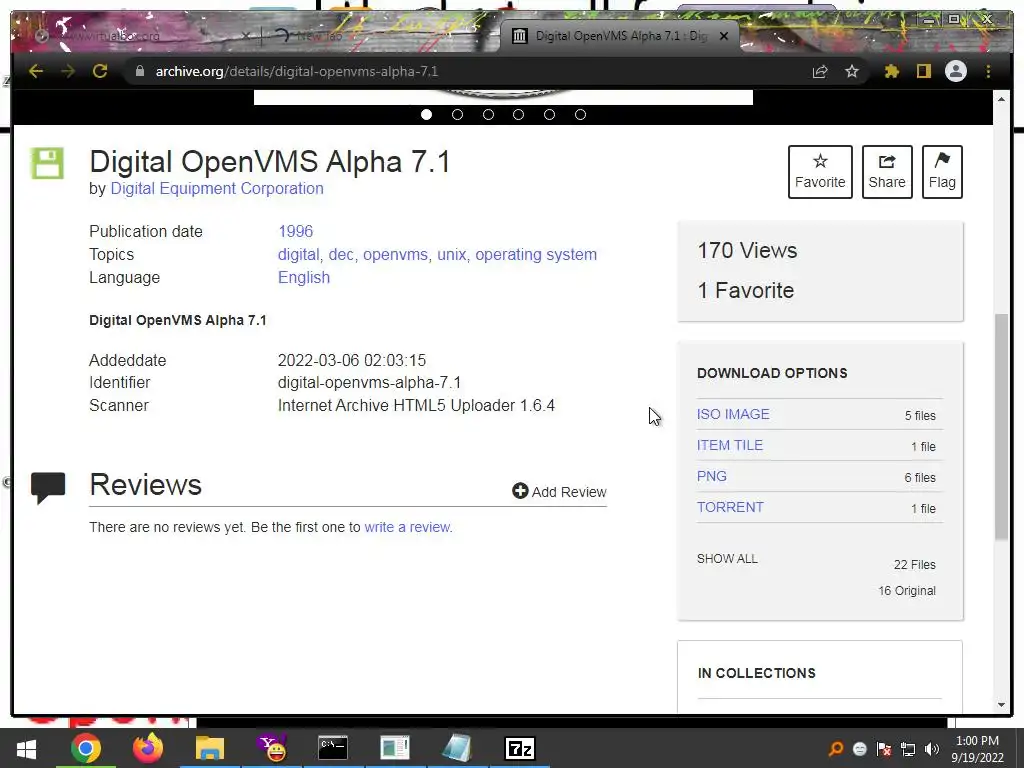Screen dimensions: 1024x768
Task: Click the operating system topic link
Action: (536, 254)
